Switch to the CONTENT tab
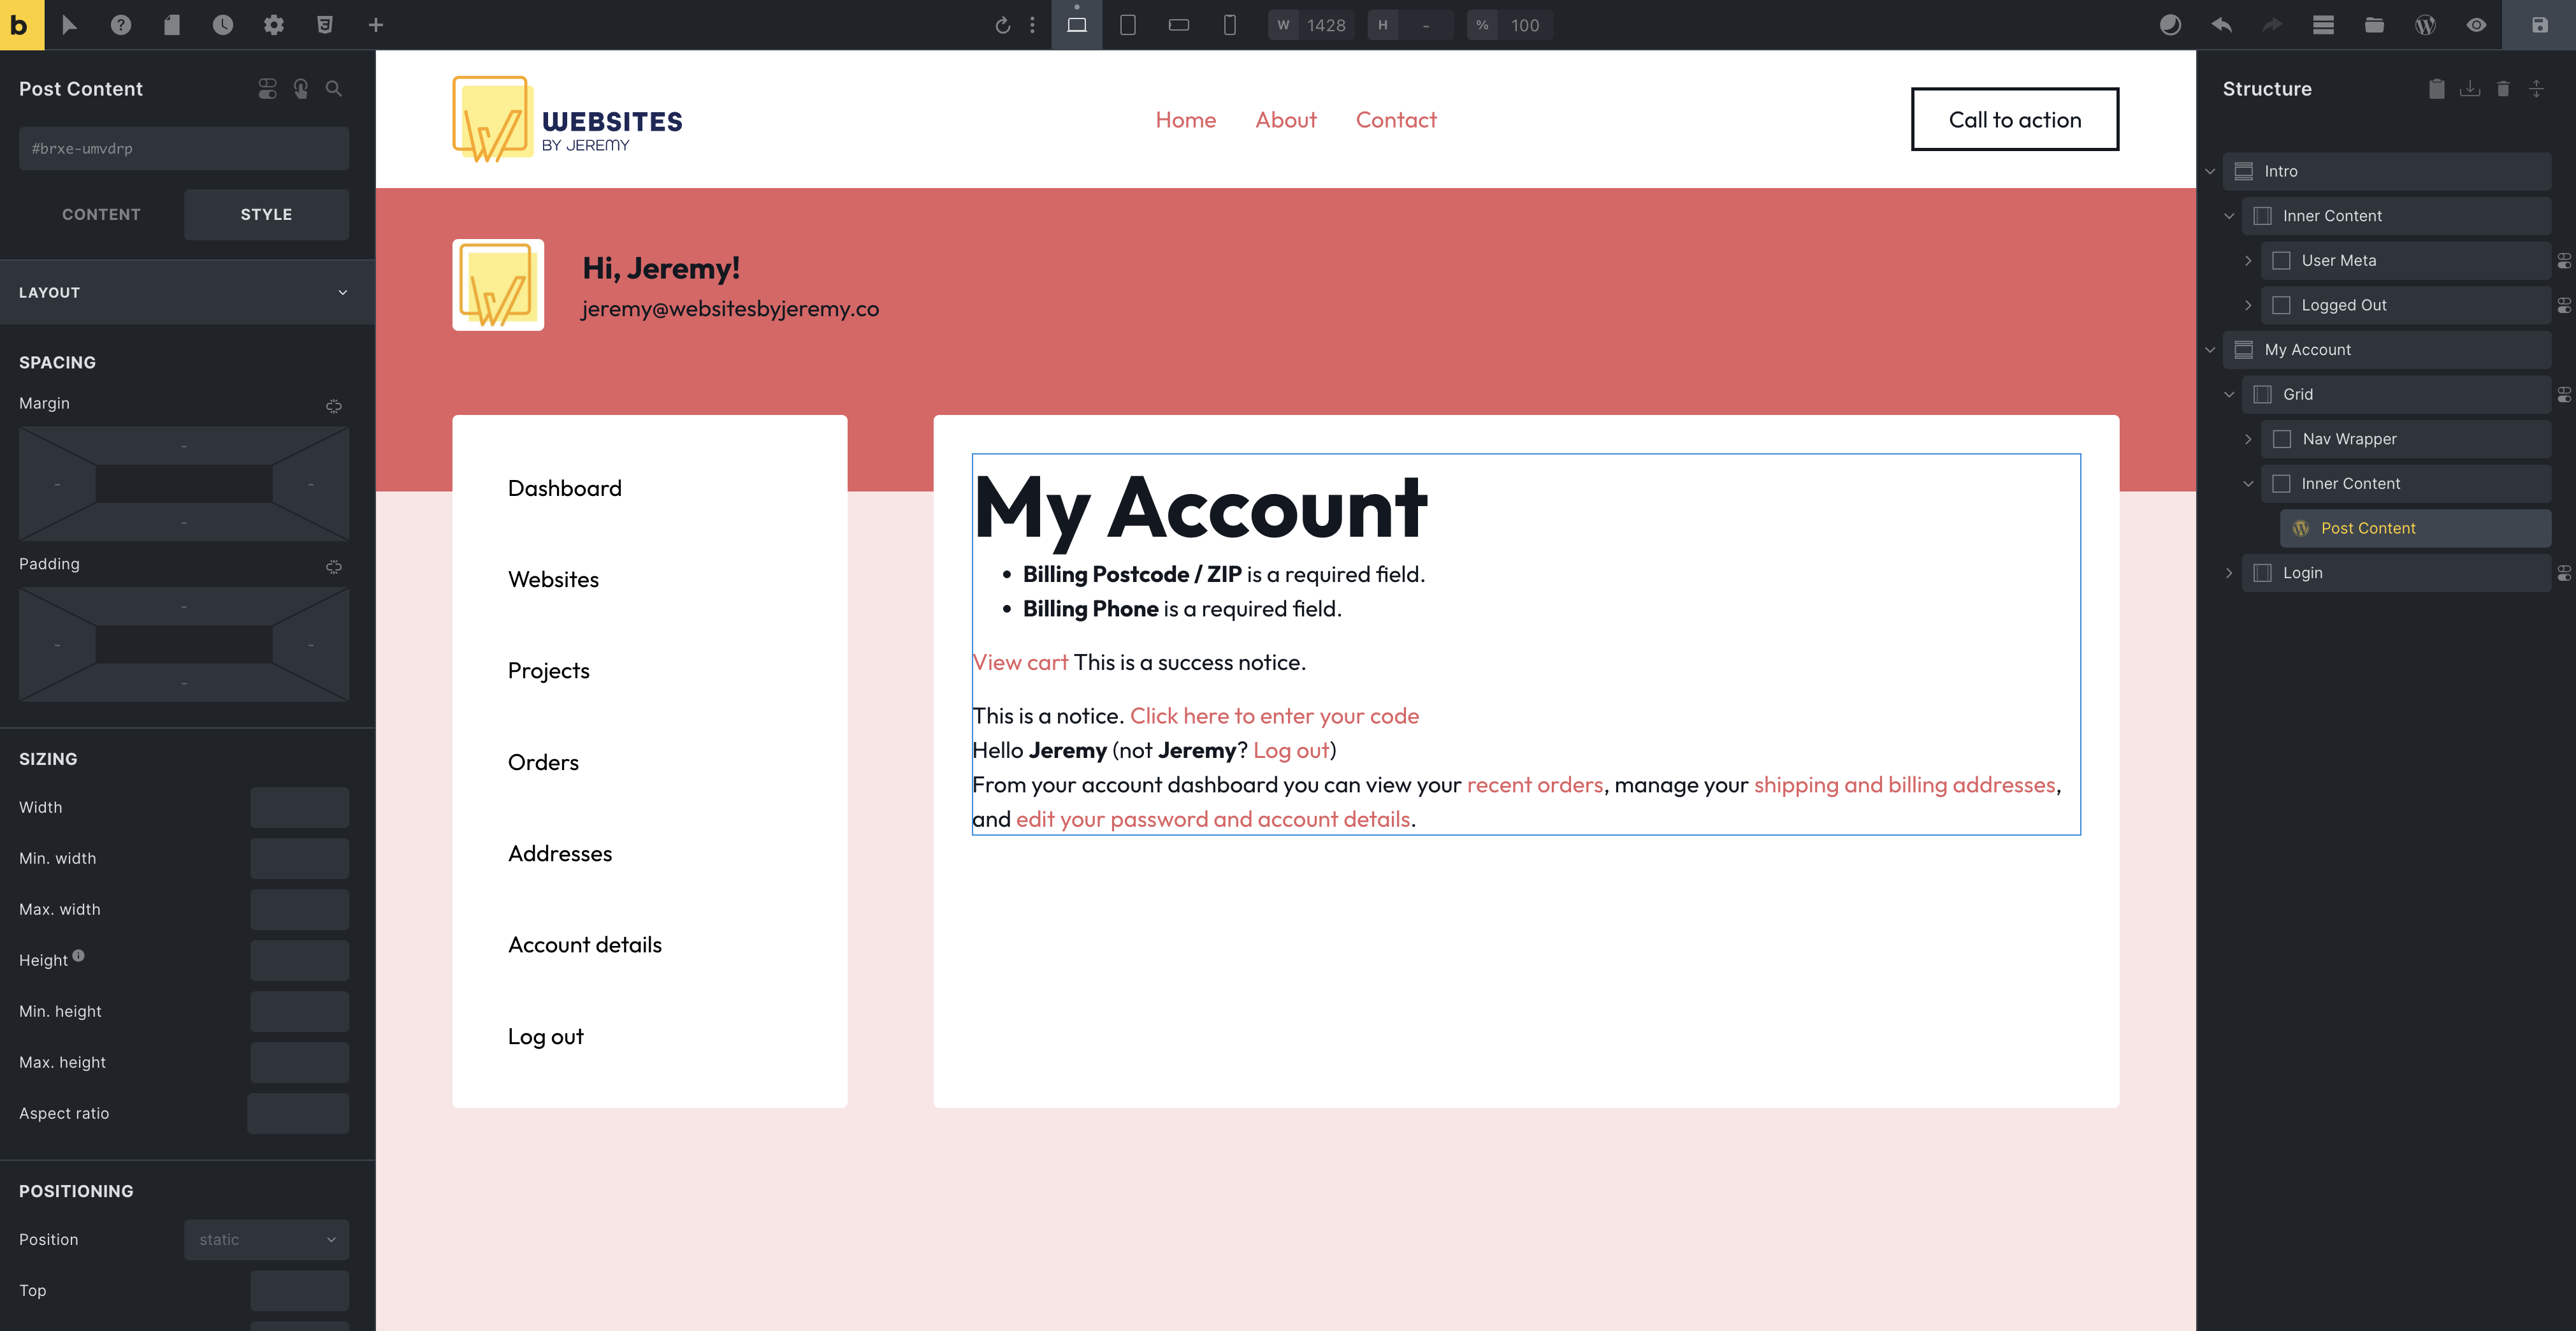2576x1331 pixels. click(101, 214)
